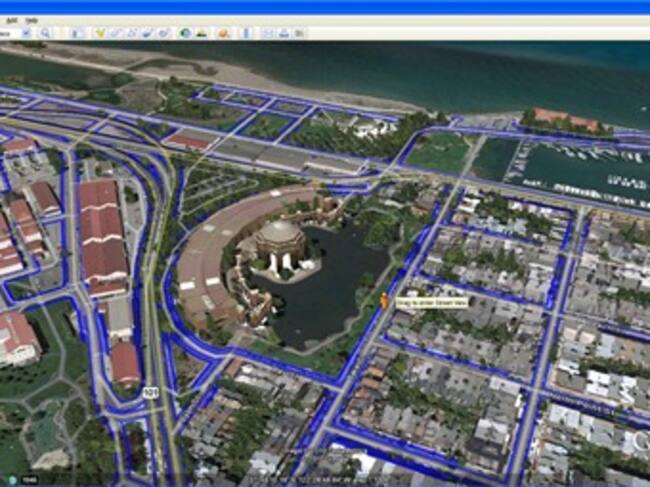Click the Highway 101 shield marker
Image resolution: width=650 pixels, height=487 pixels.
150,392
